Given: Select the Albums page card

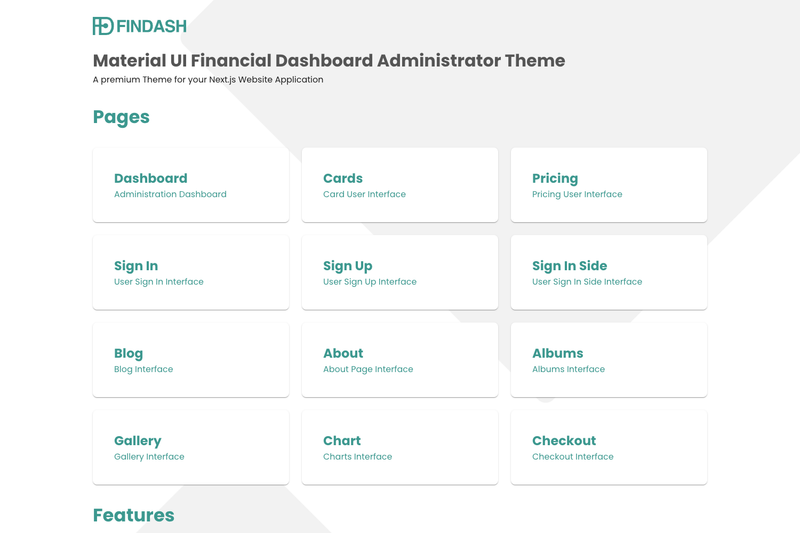Looking at the screenshot, I should (x=609, y=360).
